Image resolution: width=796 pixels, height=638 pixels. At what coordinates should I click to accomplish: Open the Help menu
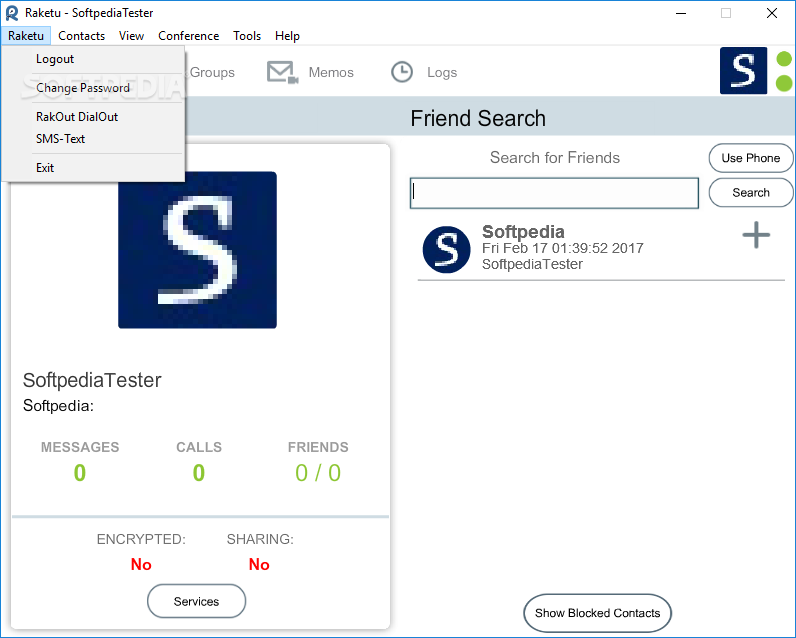[287, 36]
